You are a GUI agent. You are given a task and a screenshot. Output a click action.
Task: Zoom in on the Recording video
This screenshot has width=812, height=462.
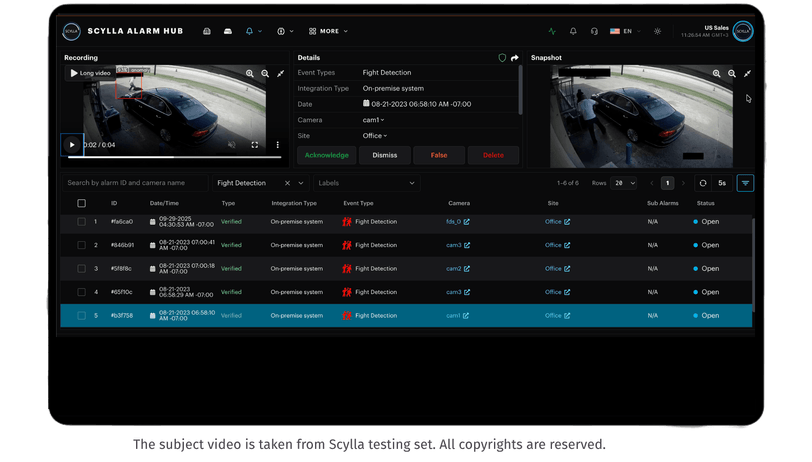[x=250, y=74]
